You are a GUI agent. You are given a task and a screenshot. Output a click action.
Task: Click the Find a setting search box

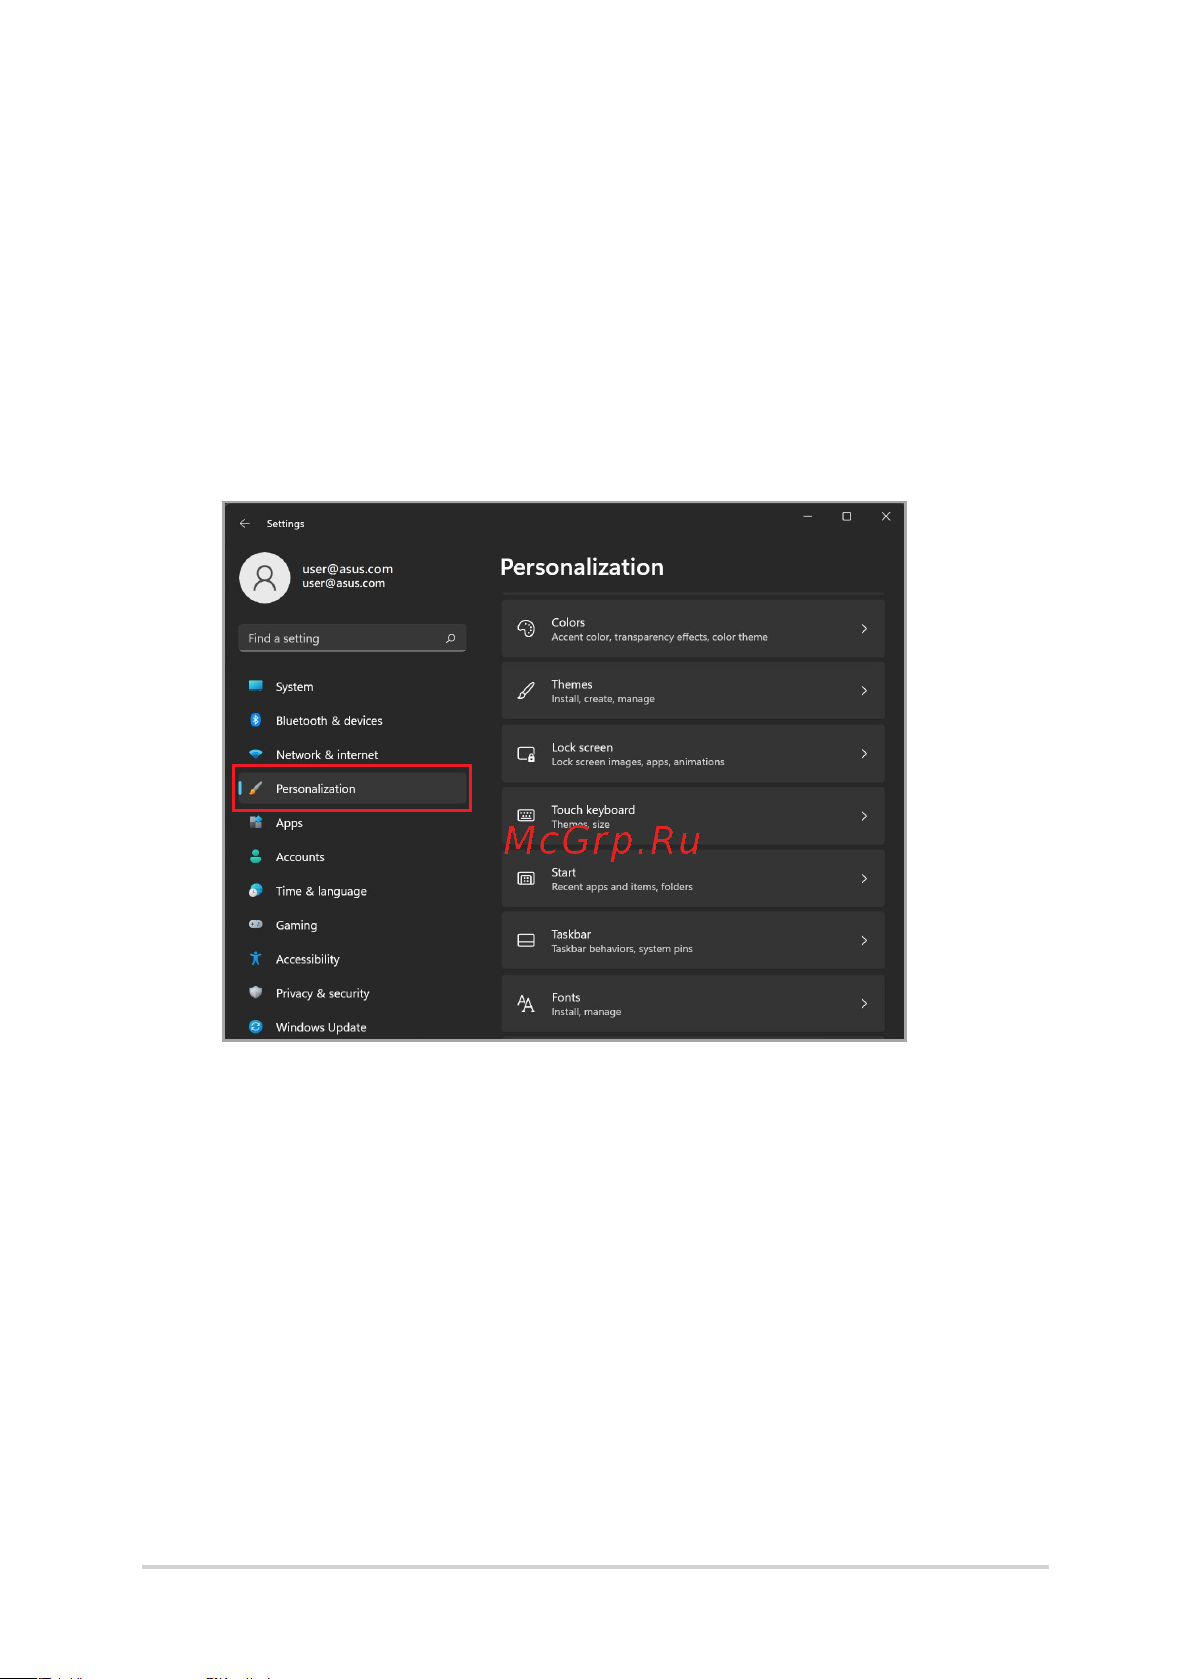[x=352, y=638]
